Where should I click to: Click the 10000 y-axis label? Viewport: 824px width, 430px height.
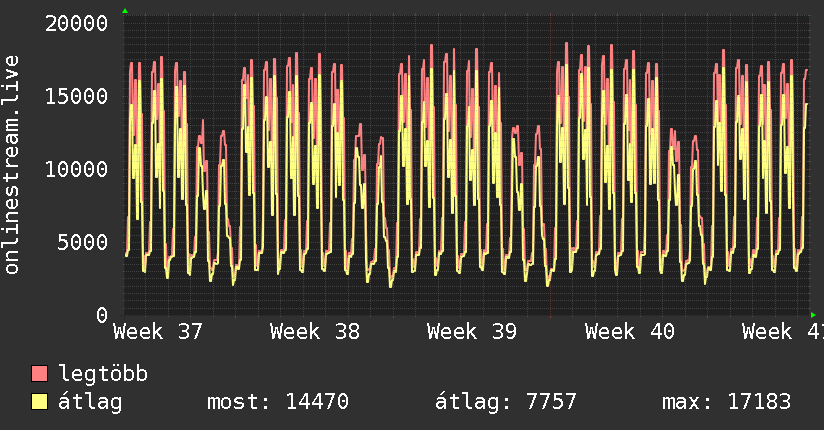point(76,169)
